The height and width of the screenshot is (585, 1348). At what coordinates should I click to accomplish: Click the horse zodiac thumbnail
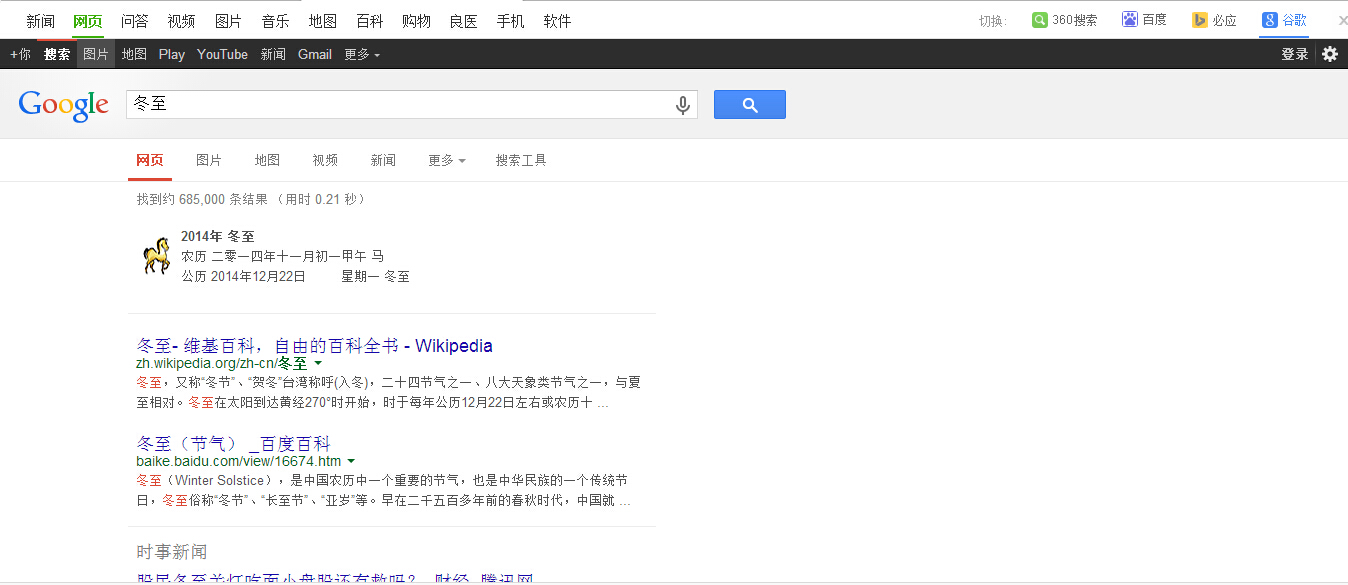click(x=156, y=256)
